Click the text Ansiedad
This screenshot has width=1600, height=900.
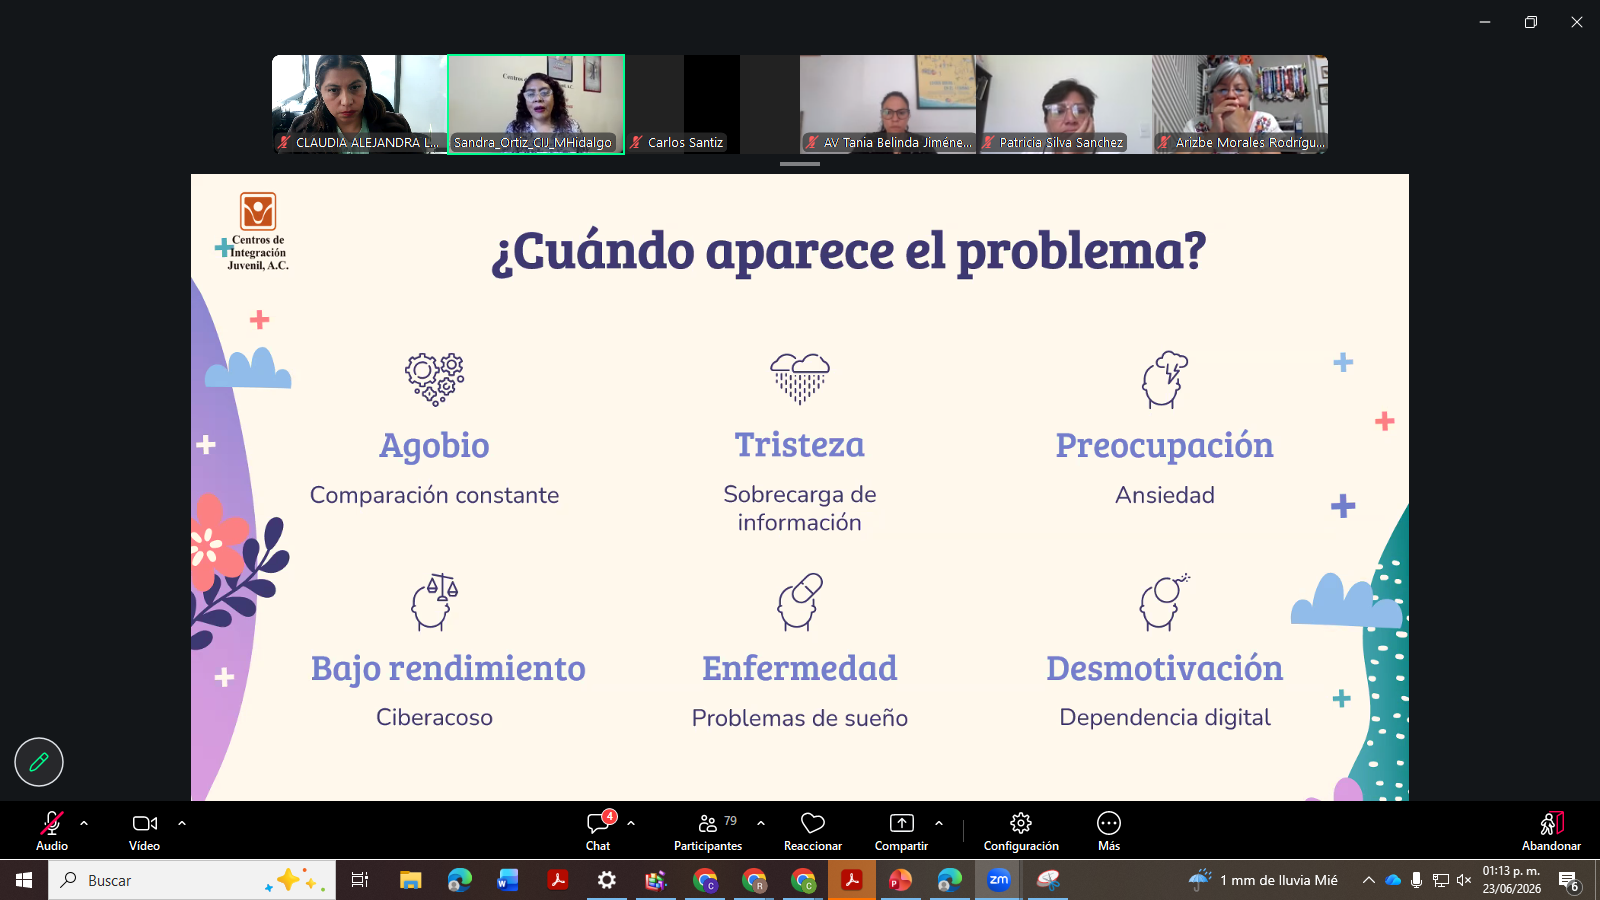click(x=1165, y=495)
